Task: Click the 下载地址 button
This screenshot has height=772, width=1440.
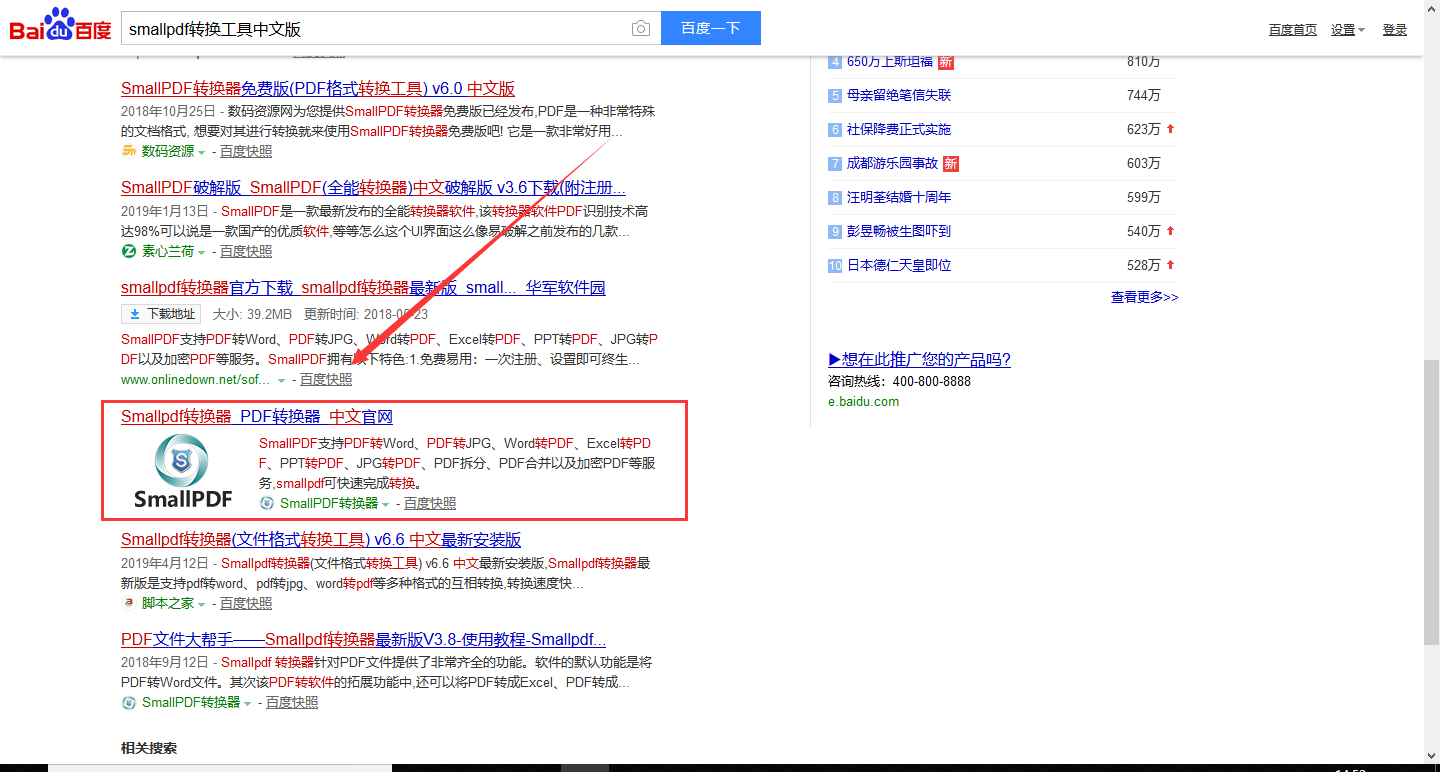Action: pos(161,314)
